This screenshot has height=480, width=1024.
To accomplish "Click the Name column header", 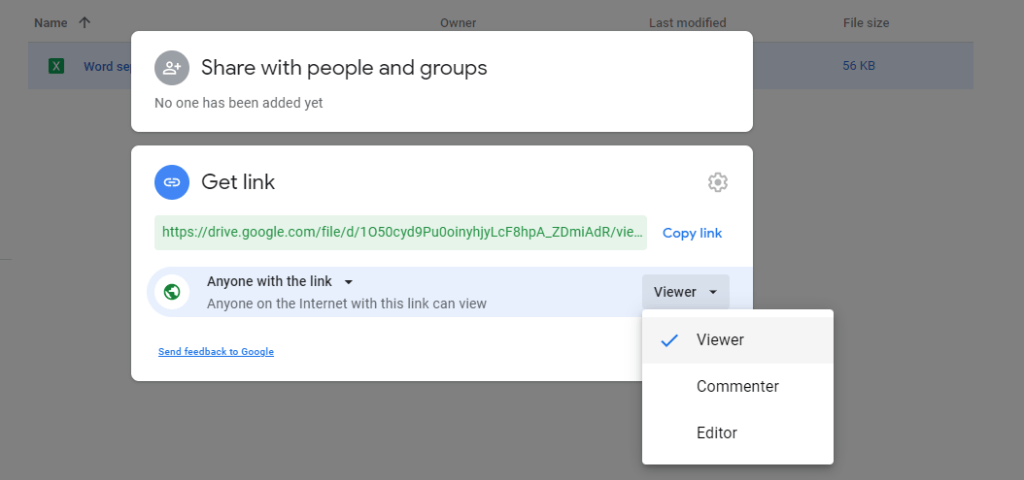I will 49,22.
